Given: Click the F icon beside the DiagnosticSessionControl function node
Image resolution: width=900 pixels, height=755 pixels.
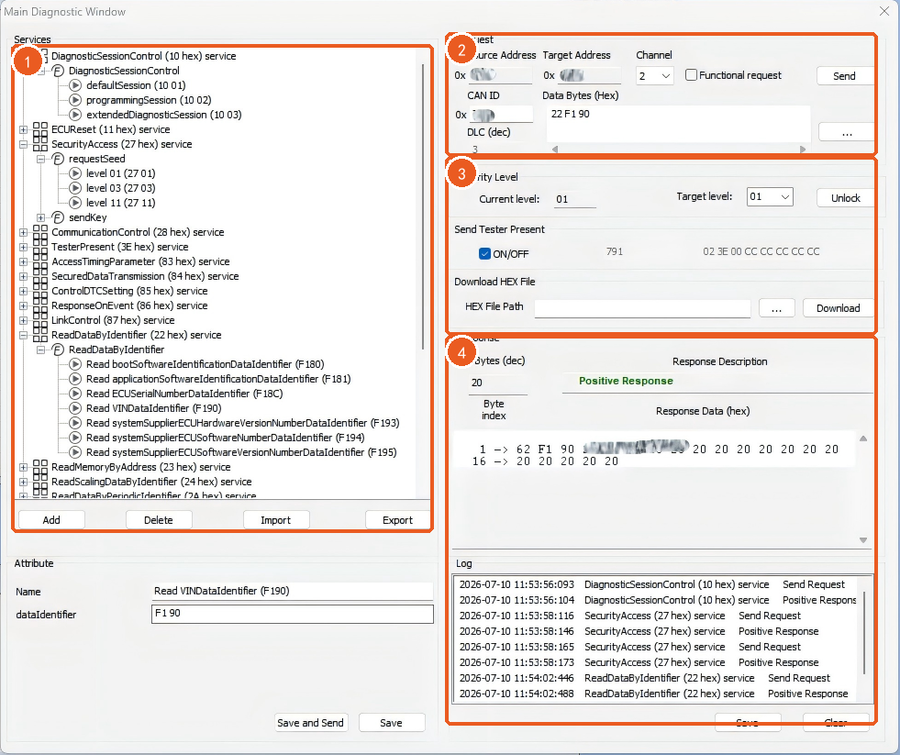Looking at the screenshot, I should point(58,71).
